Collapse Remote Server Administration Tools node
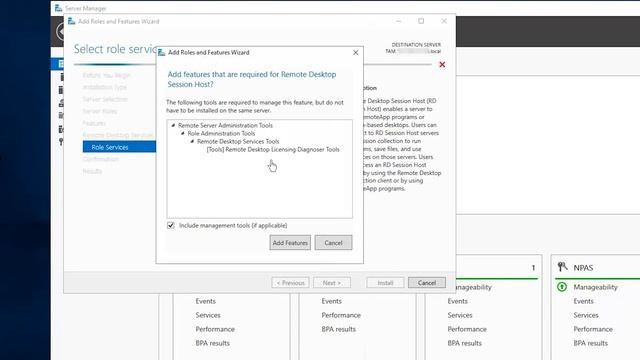640x360 pixels. [x=173, y=125]
